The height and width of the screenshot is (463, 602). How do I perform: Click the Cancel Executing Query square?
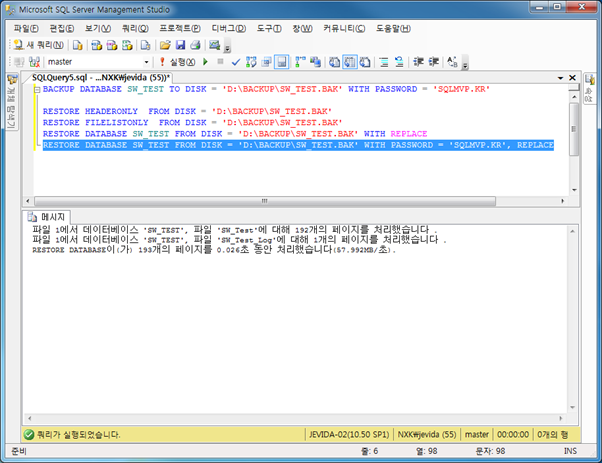pyautogui.click(x=220, y=61)
